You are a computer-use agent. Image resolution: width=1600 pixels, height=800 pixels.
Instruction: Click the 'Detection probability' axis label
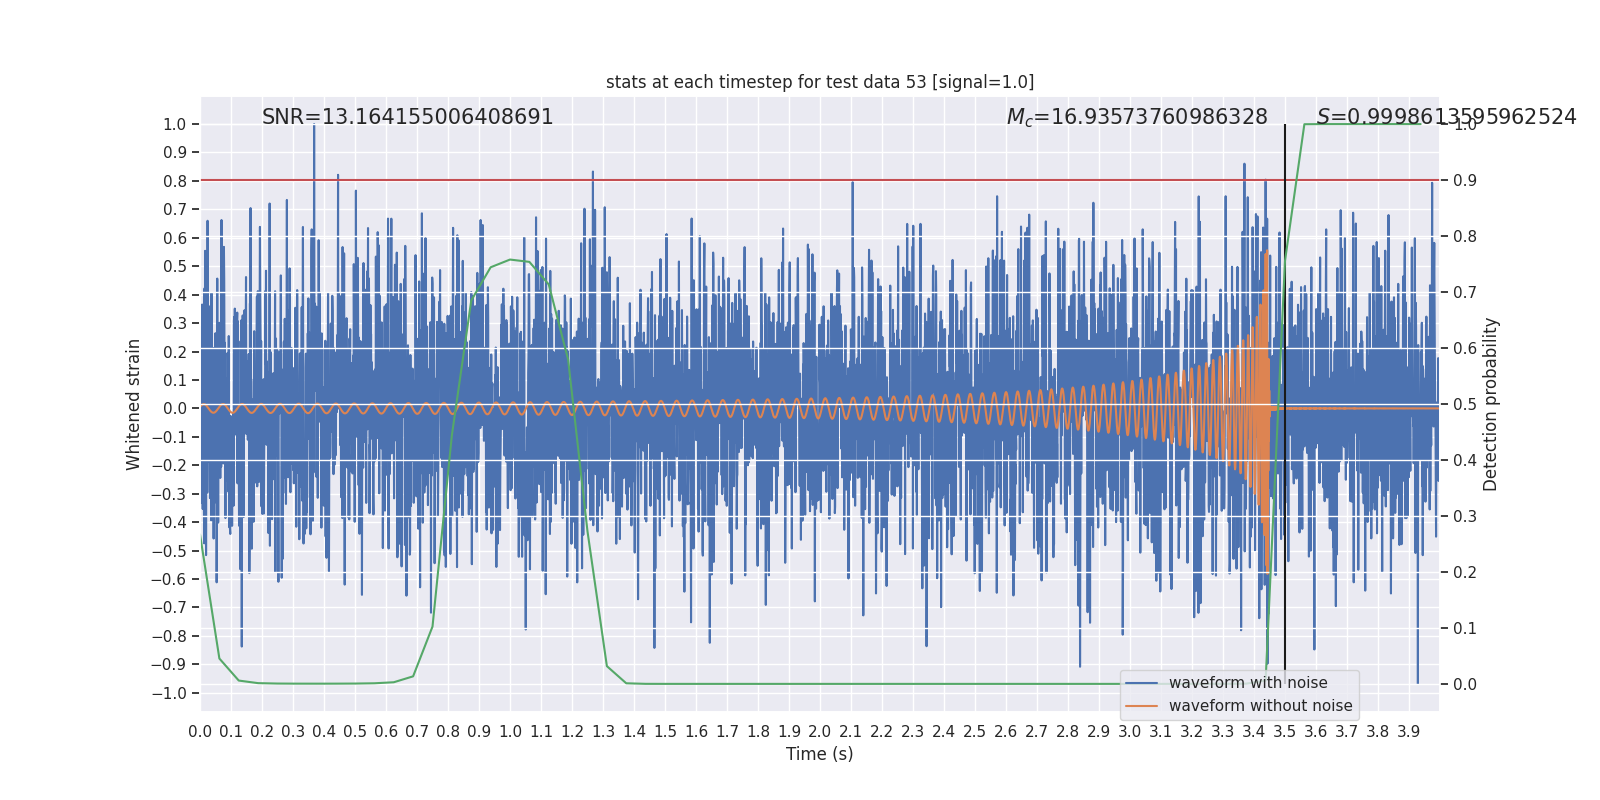(x=1491, y=404)
